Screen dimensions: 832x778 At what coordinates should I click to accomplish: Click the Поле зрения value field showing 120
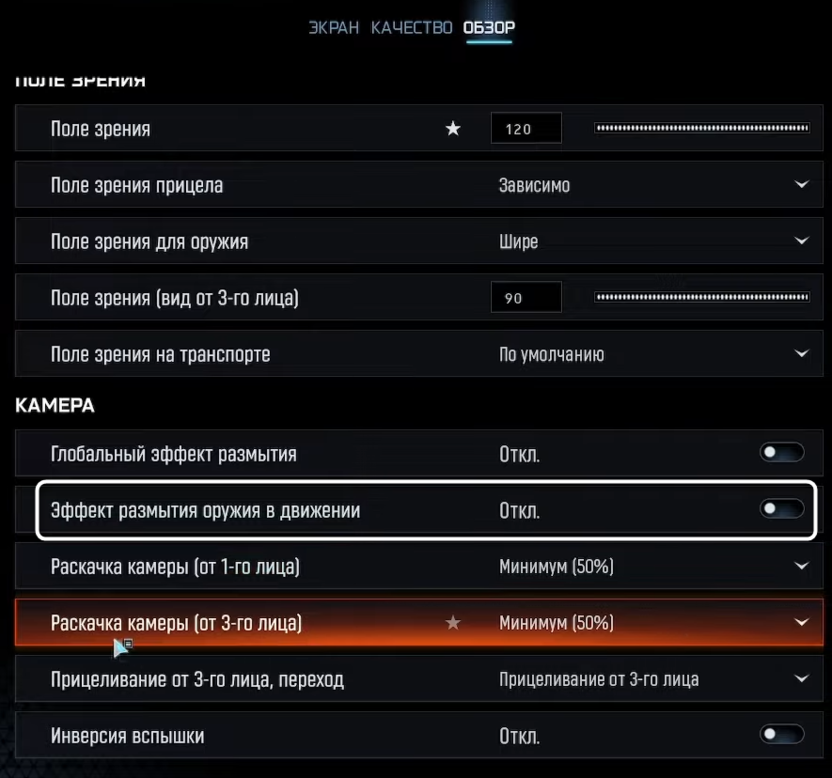526,129
